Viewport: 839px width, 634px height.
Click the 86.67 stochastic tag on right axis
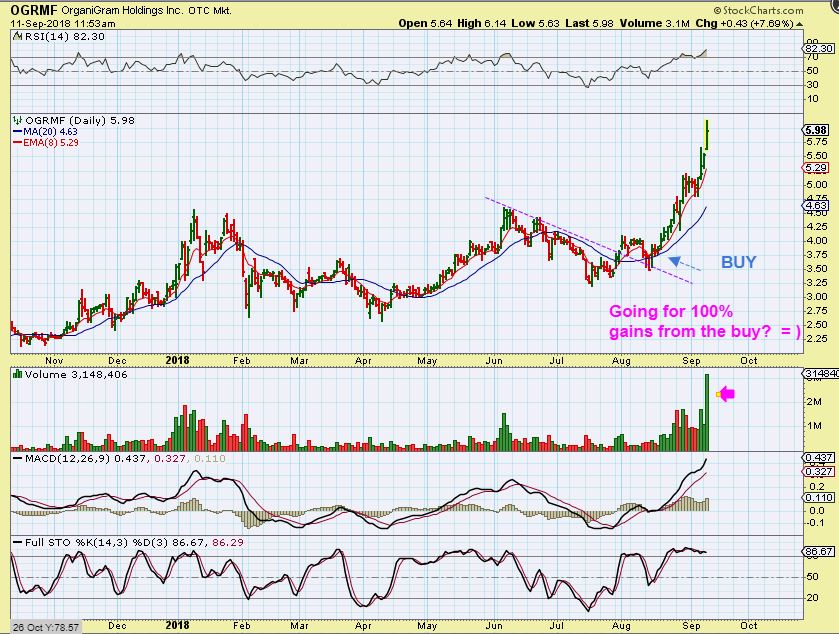(x=819, y=551)
